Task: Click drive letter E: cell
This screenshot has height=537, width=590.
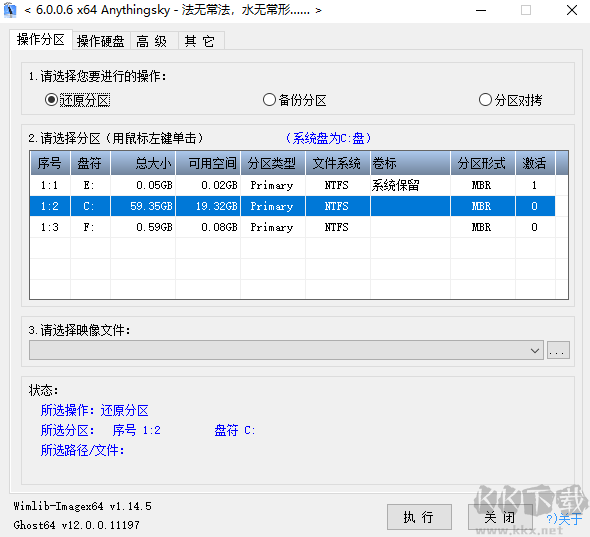Action: point(89,185)
